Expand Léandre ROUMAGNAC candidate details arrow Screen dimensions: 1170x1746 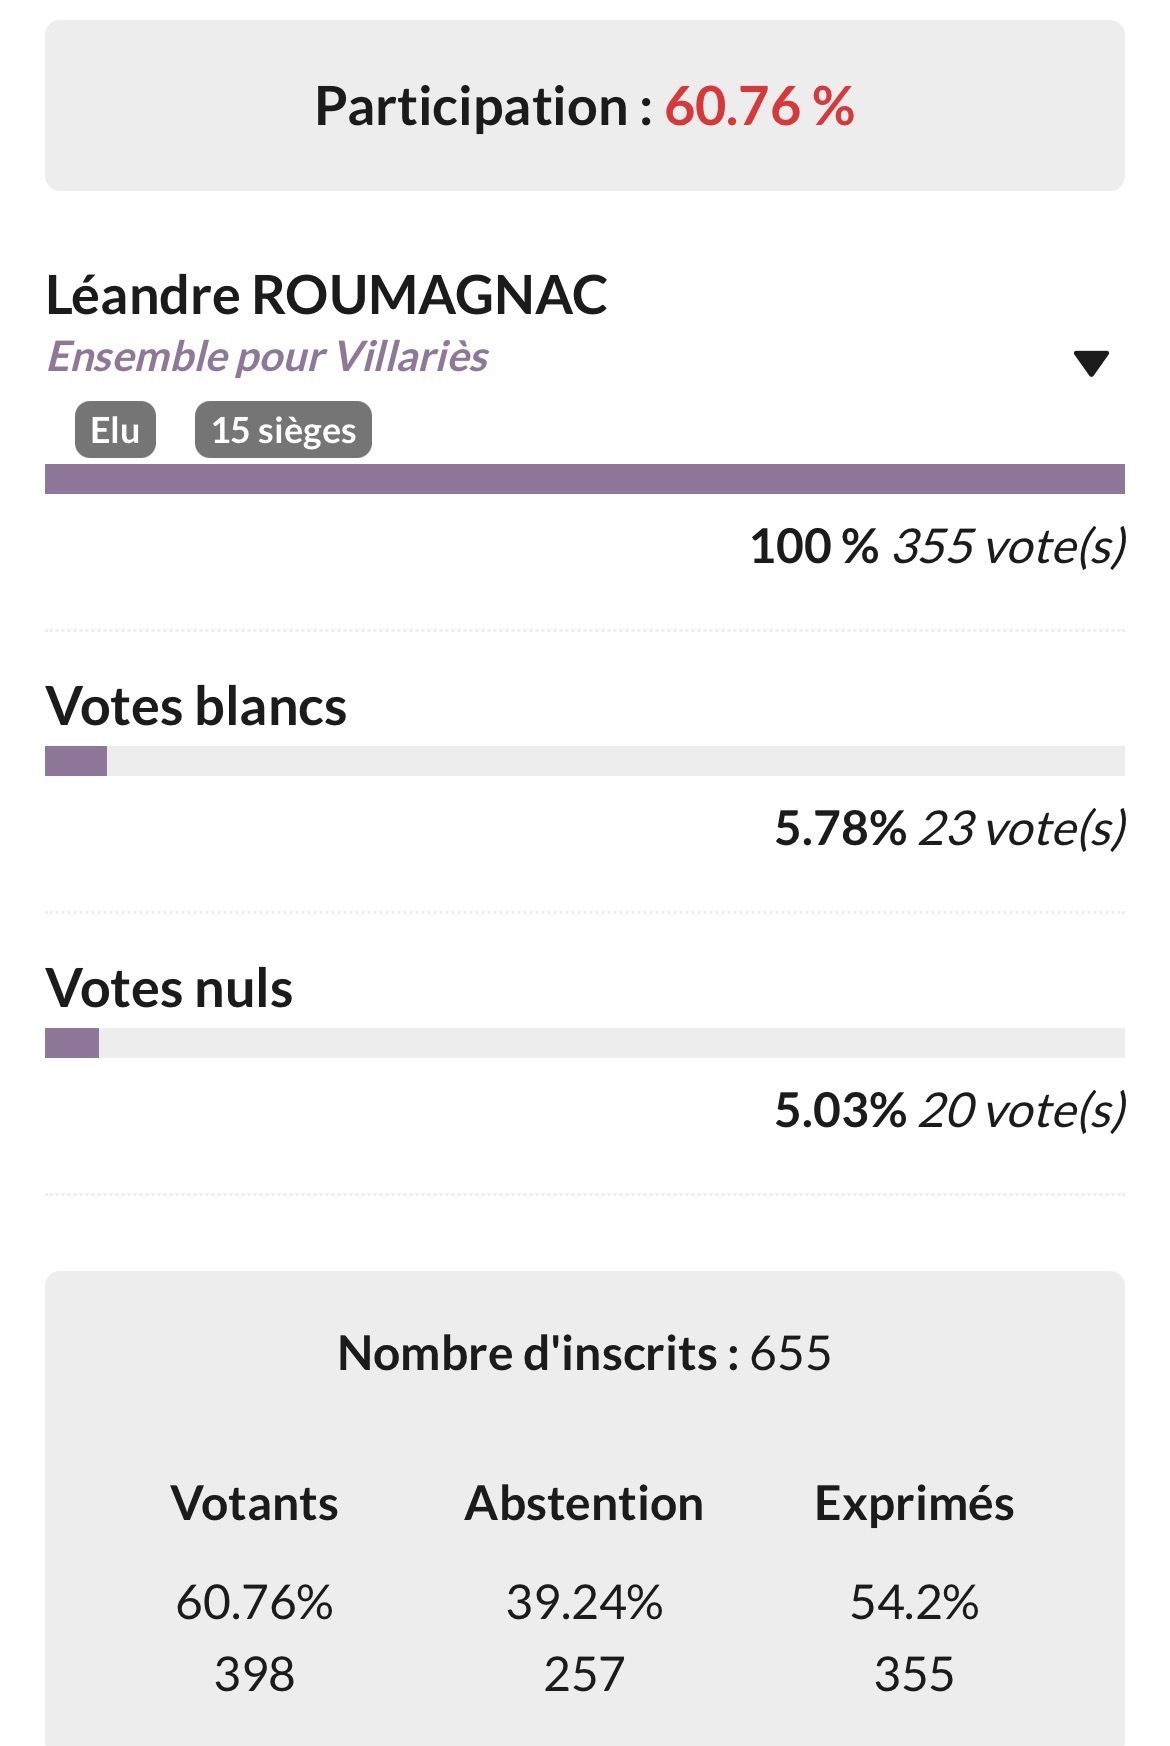[1091, 363]
